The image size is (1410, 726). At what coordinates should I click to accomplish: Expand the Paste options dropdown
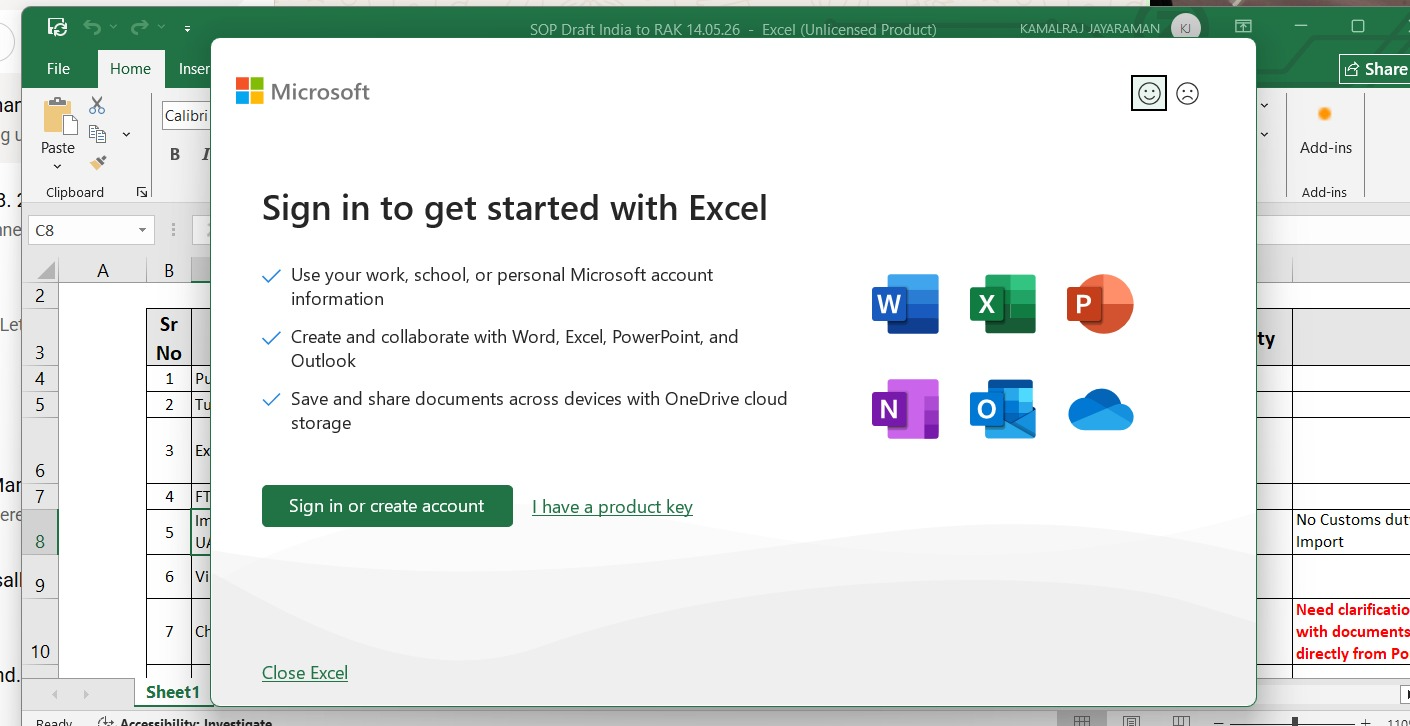(57, 166)
